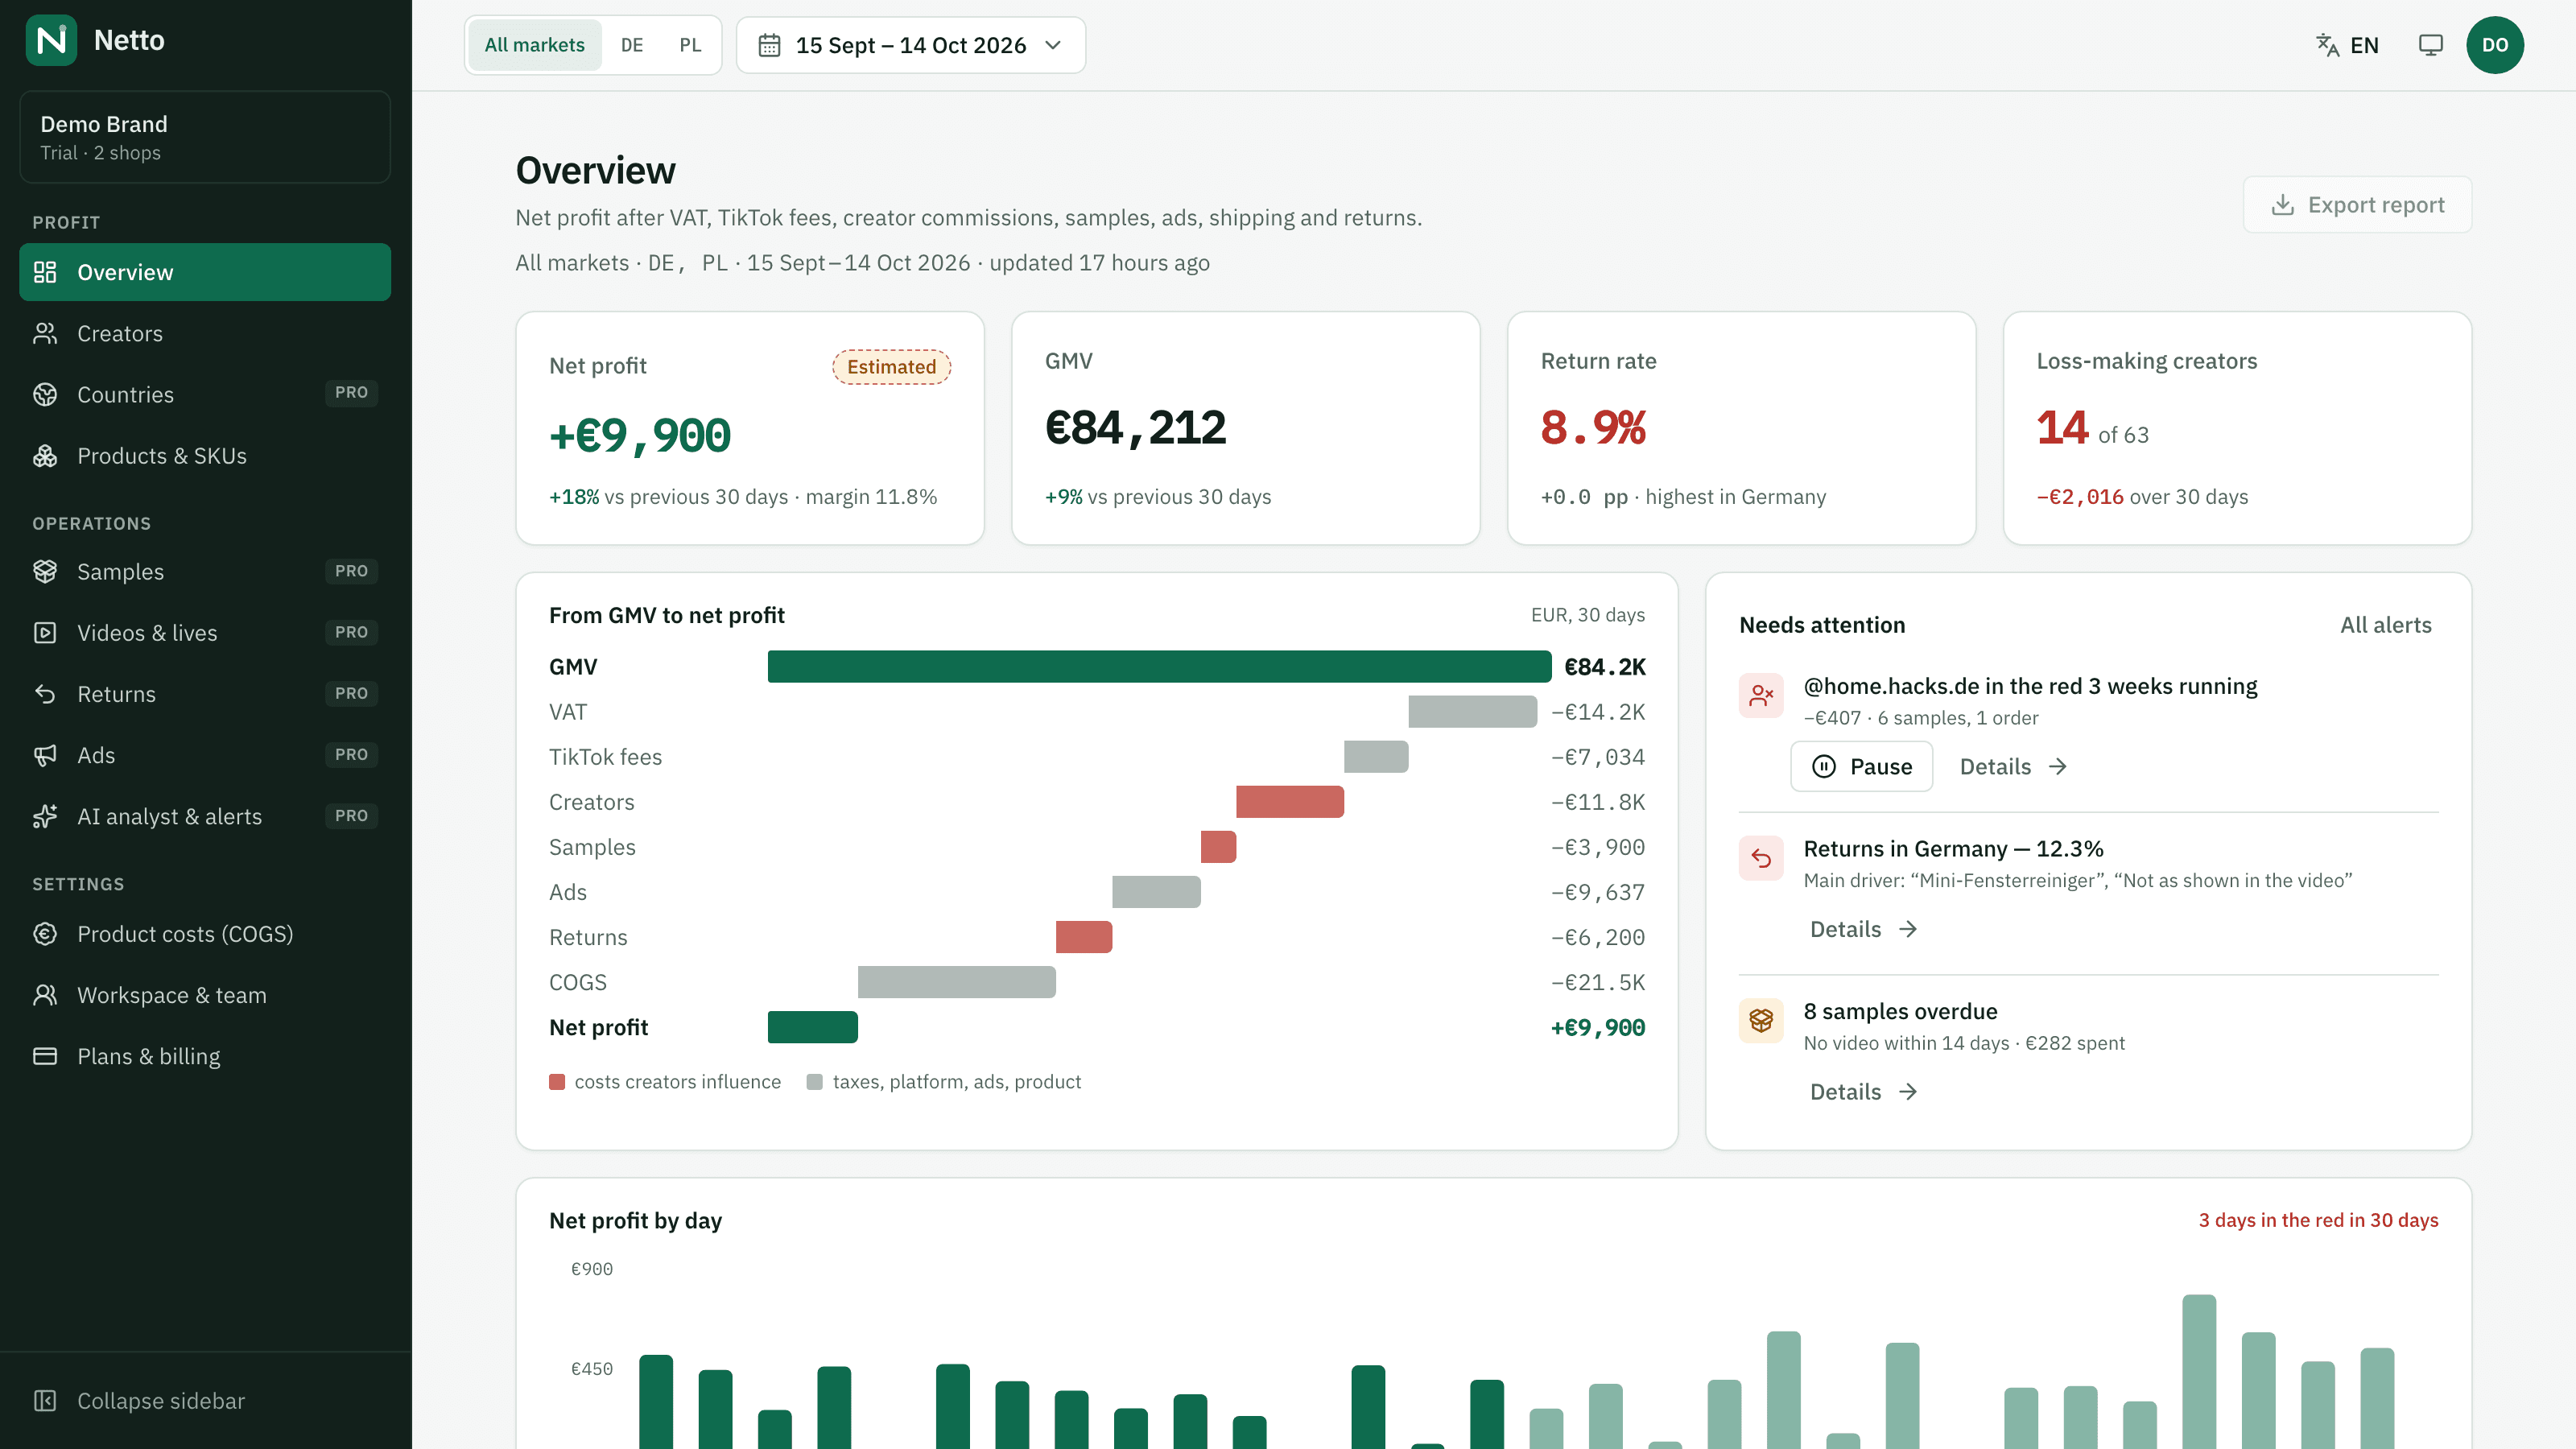
Task: Click the Returns undo arrow icon in sidebar
Action: point(45,693)
